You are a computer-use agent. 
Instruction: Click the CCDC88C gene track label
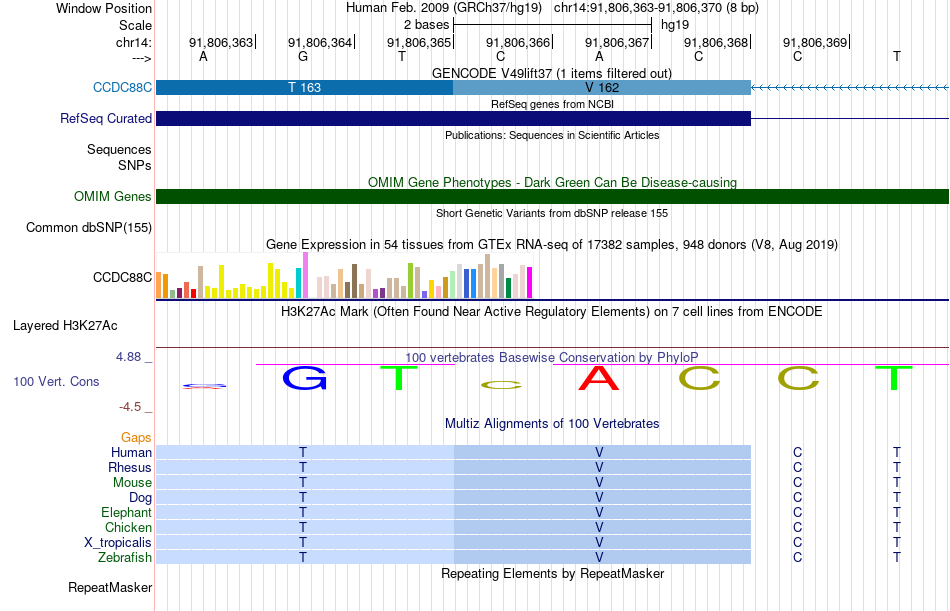(122, 87)
